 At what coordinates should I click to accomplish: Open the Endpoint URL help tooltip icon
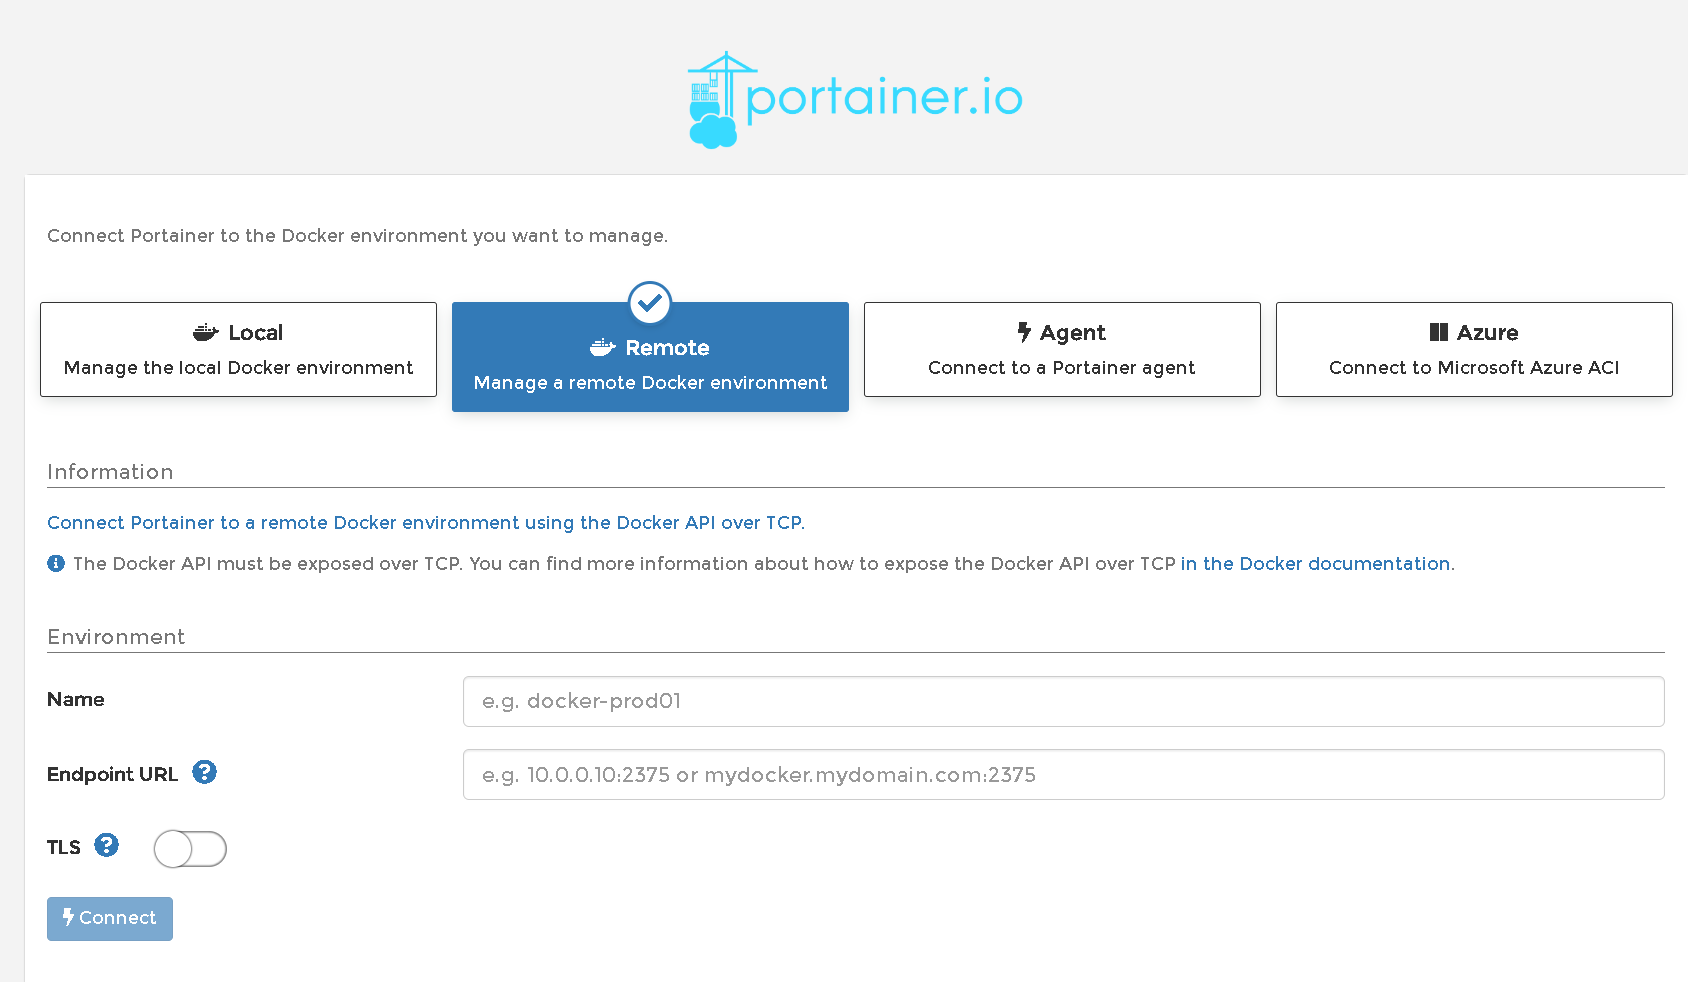(205, 772)
